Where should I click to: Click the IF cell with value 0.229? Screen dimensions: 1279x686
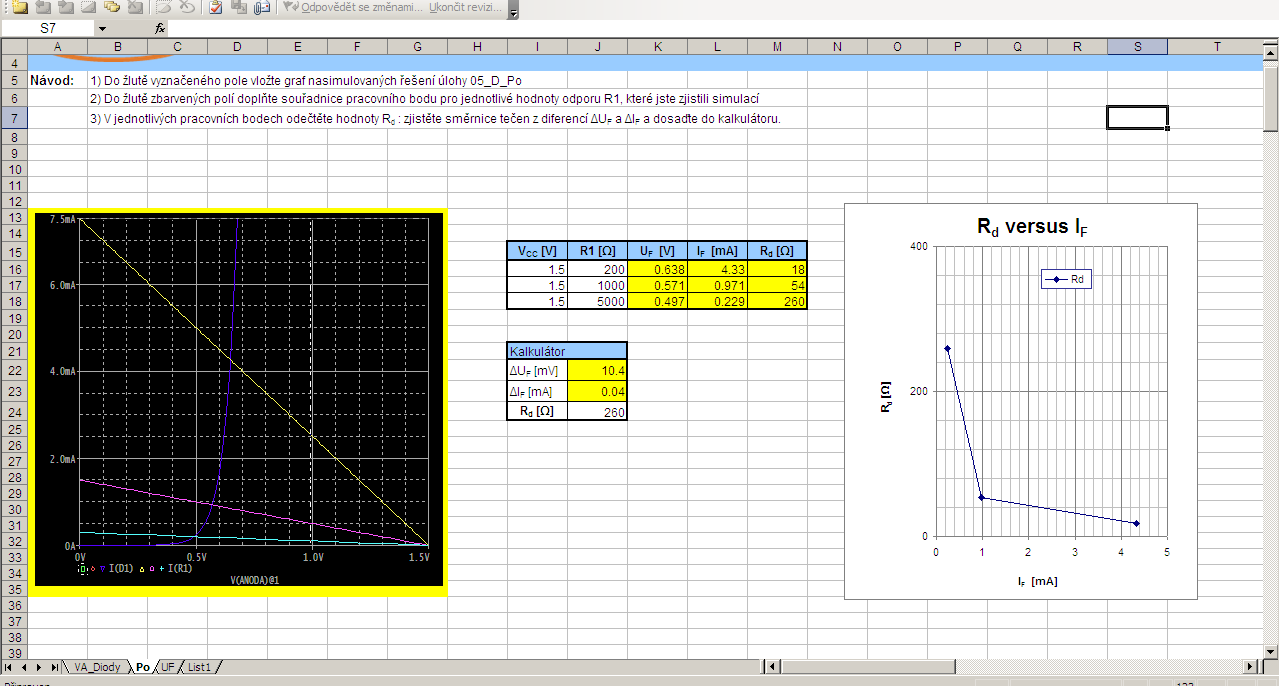click(x=717, y=301)
